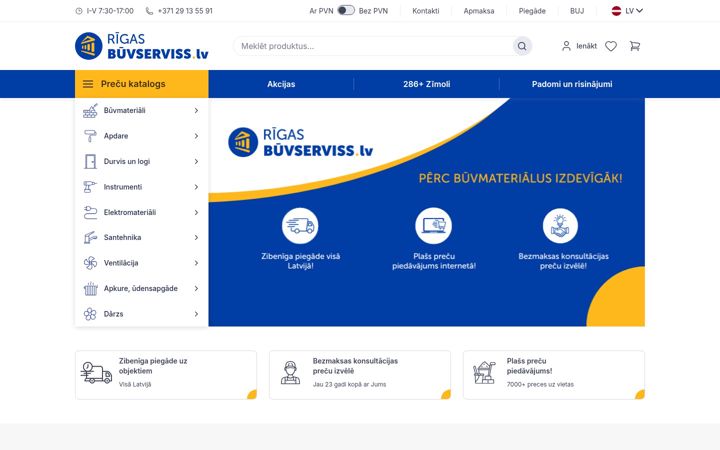Click "7000+ preces uz vietas" text
The width and height of the screenshot is (720, 450).
tap(540, 384)
